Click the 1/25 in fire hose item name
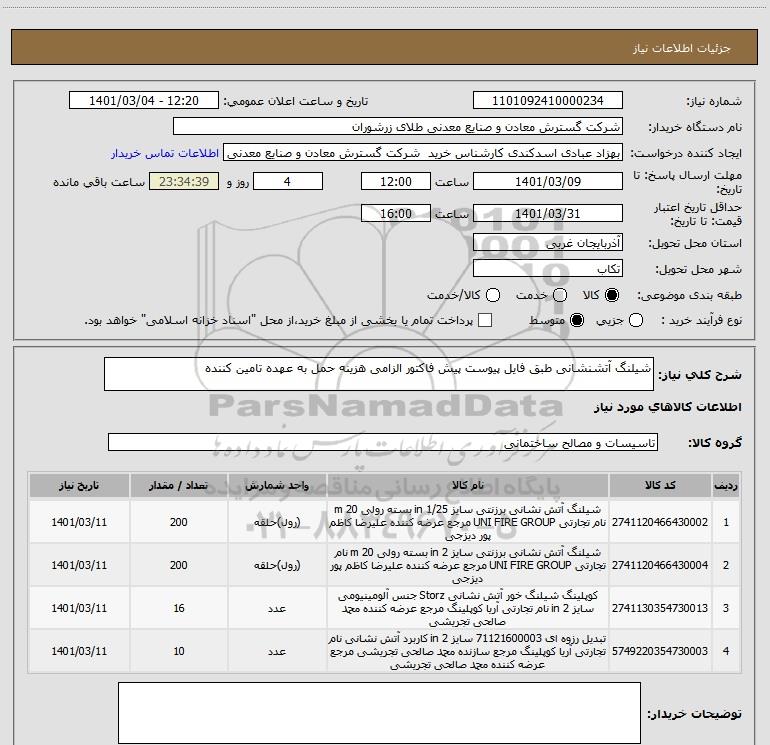 (468, 522)
